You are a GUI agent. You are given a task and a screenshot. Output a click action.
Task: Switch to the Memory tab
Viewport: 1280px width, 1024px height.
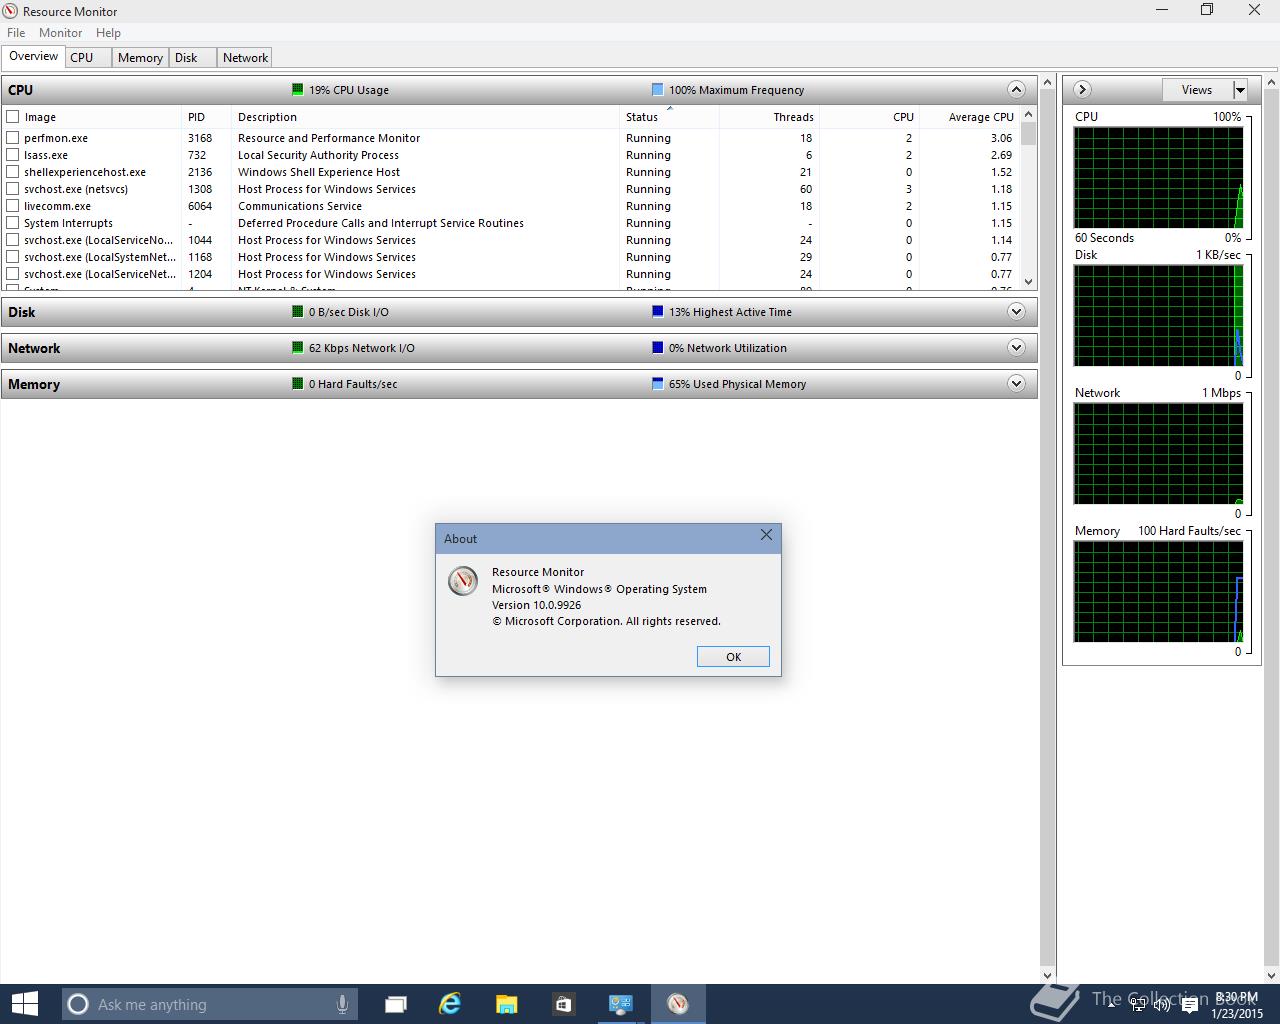pyautogui.click(x=140, y=58)
